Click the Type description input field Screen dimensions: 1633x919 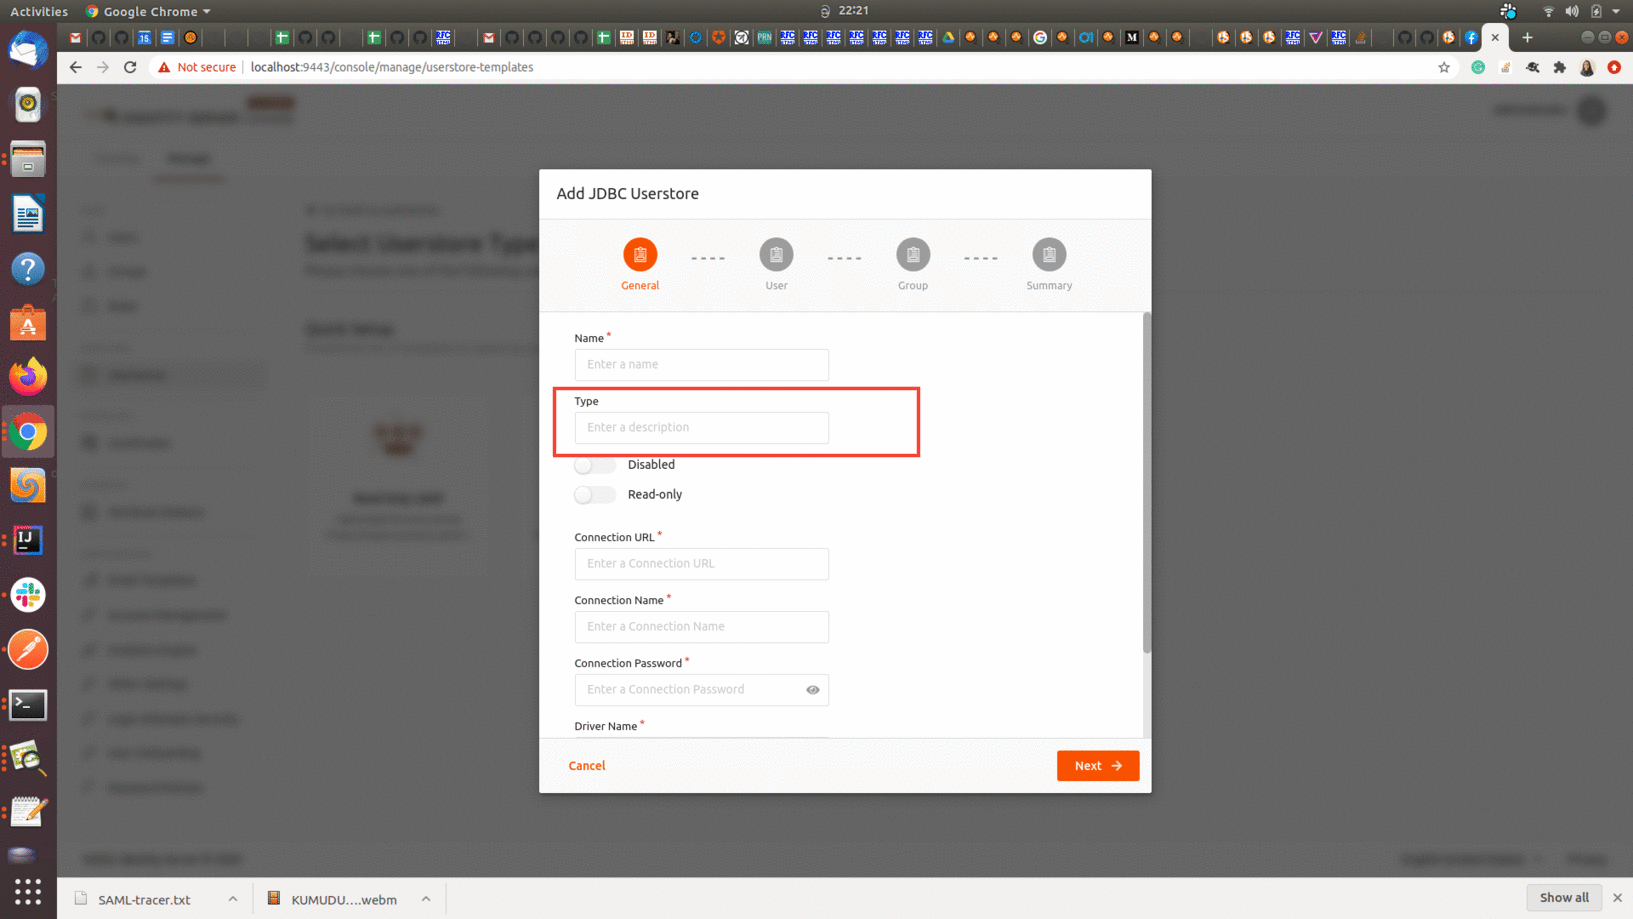point(701,428)
